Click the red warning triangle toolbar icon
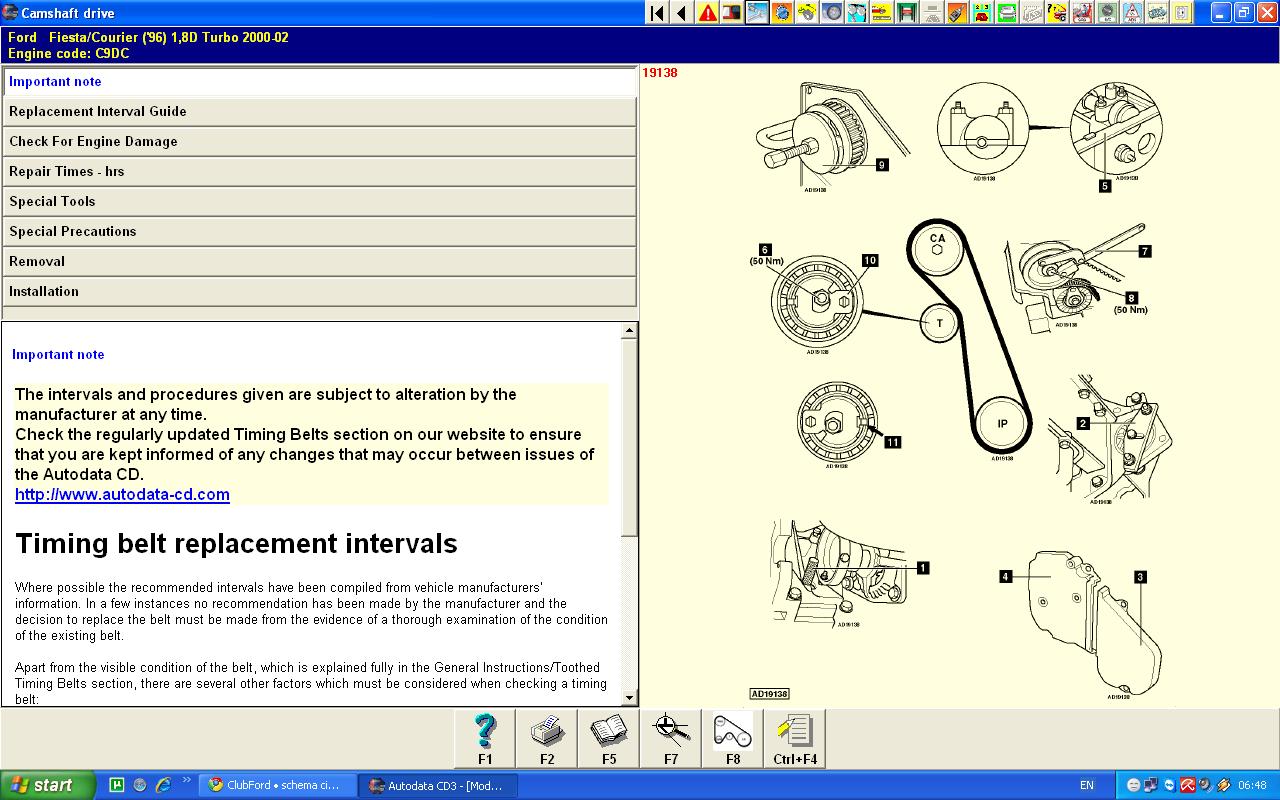Viewport: 1280px width, 800px height. [708, 13]
